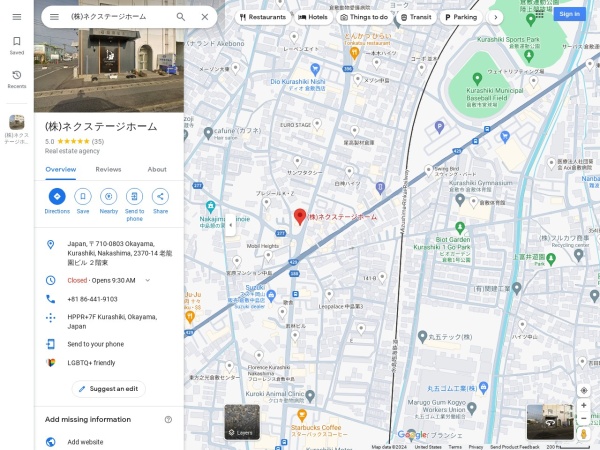Show more category chips with right arrow
600x450 pixels.
pyautogui.click(x=496, y=17)
